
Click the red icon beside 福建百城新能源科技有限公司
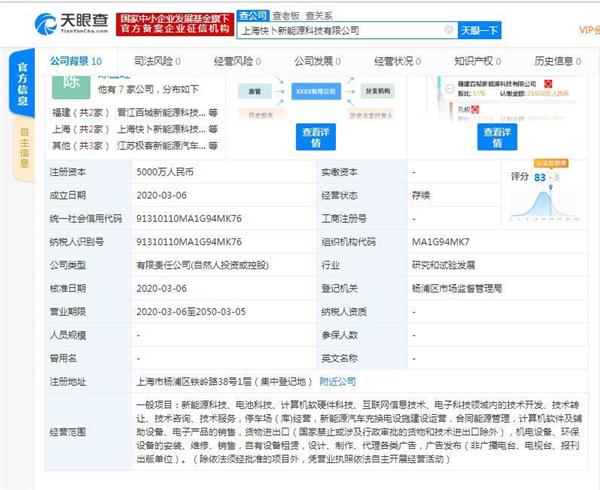pyautogui.click(x=548, y=83)
